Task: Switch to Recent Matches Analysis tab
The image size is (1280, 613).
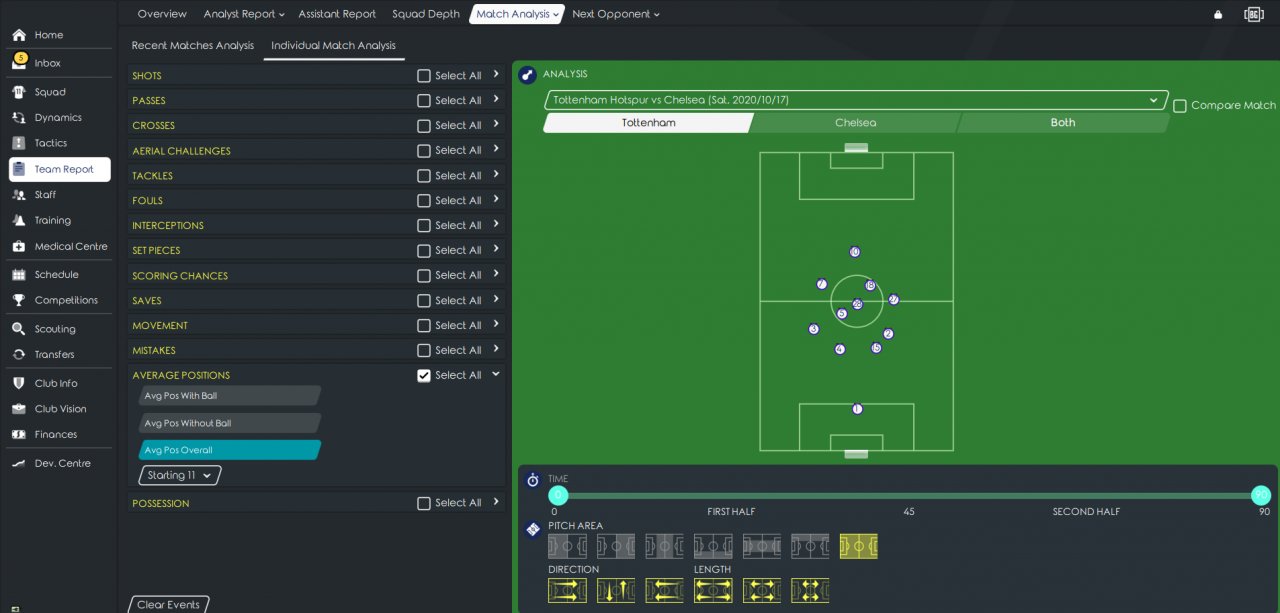Action: (x=193, y=45)
